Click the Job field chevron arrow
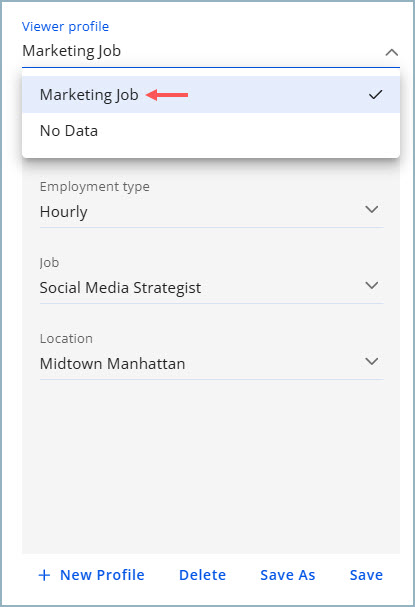Viewport: 415px width, 607px height. pyautogui.click(x=372, y=285)
